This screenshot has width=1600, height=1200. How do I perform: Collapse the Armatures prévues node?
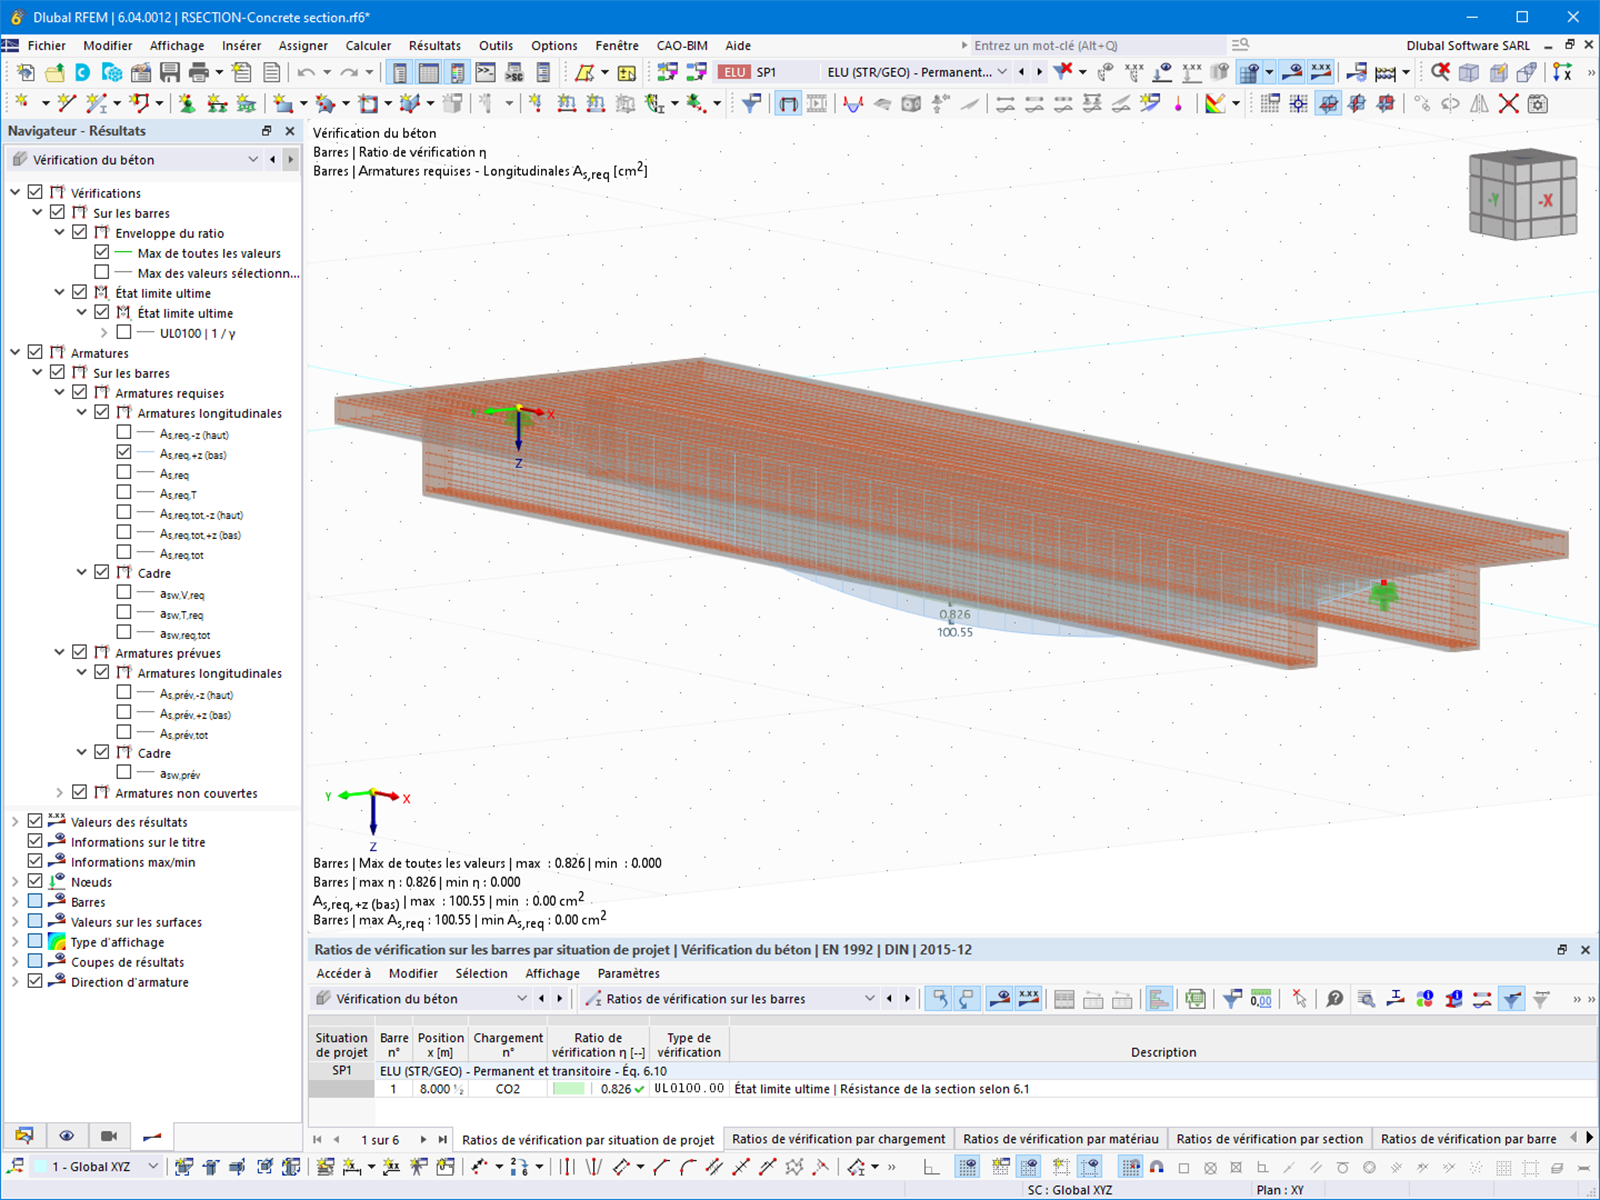pyautogui.click(x=60, y=652)
